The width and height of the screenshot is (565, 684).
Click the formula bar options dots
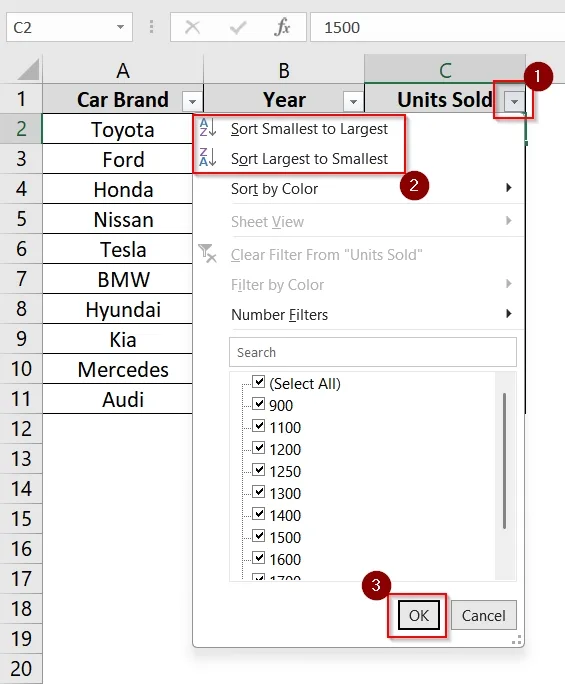point(151,27)
